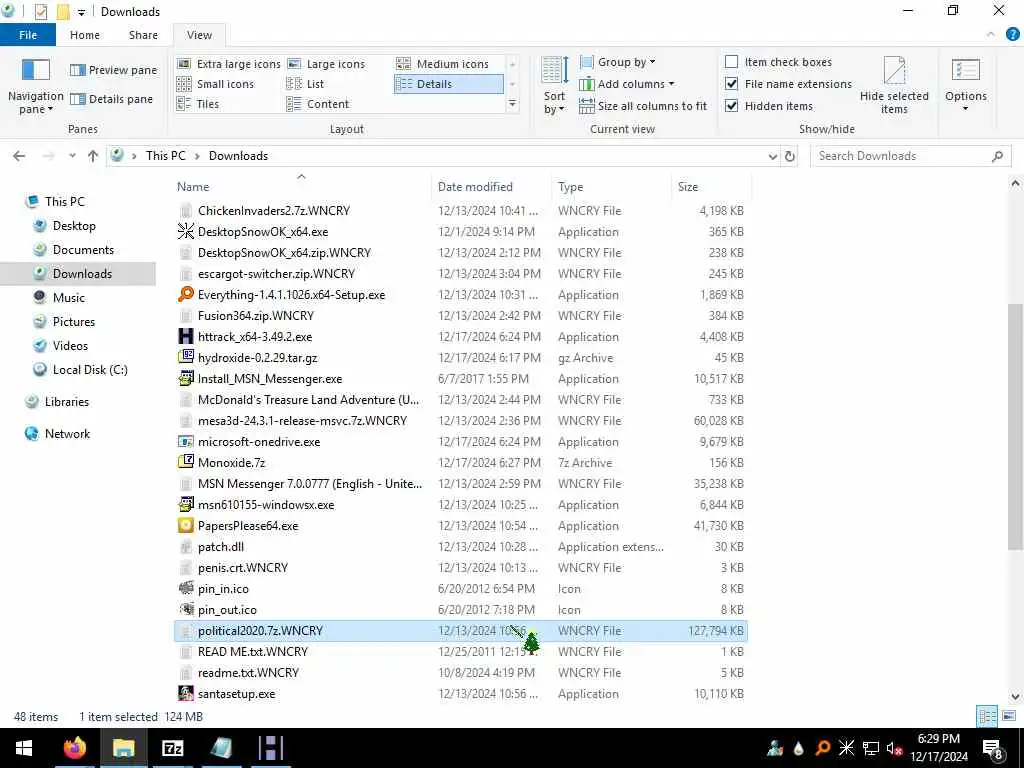Select the View ribbon tab
The width and height of the screenshot is (1024, 768).
pyautogui.click(x=199, y=35)
